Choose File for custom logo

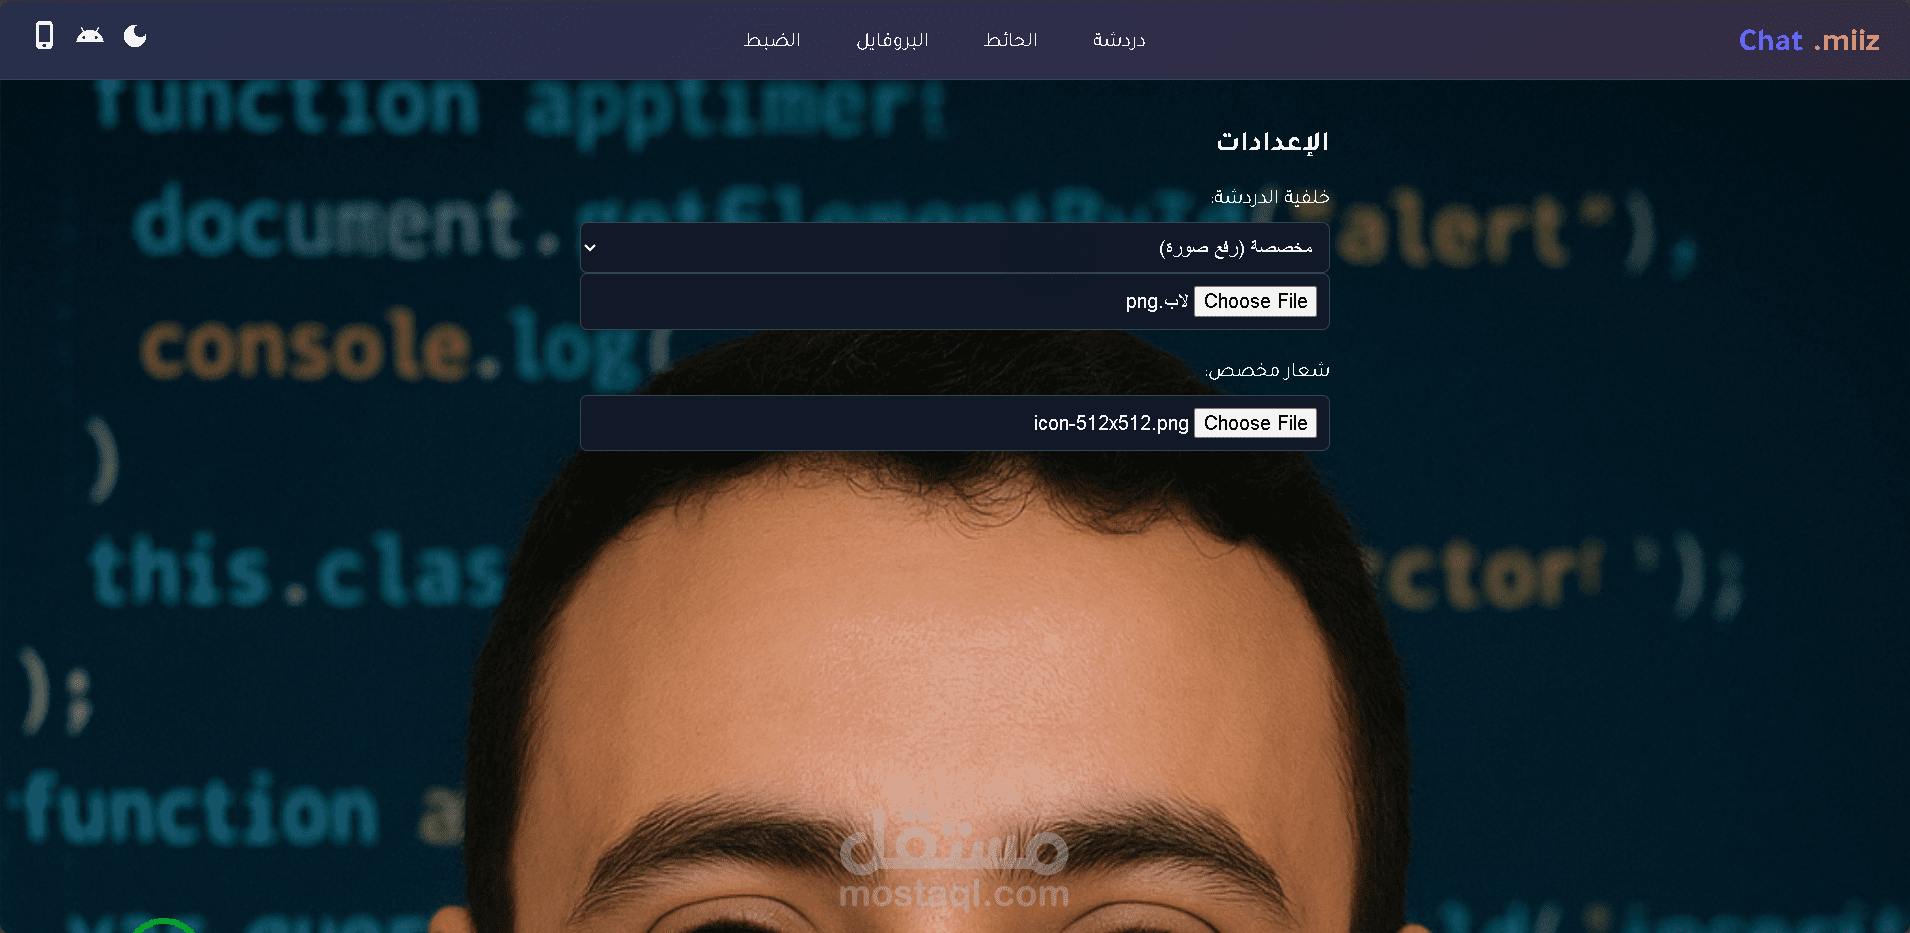[x=1255, y=423]
